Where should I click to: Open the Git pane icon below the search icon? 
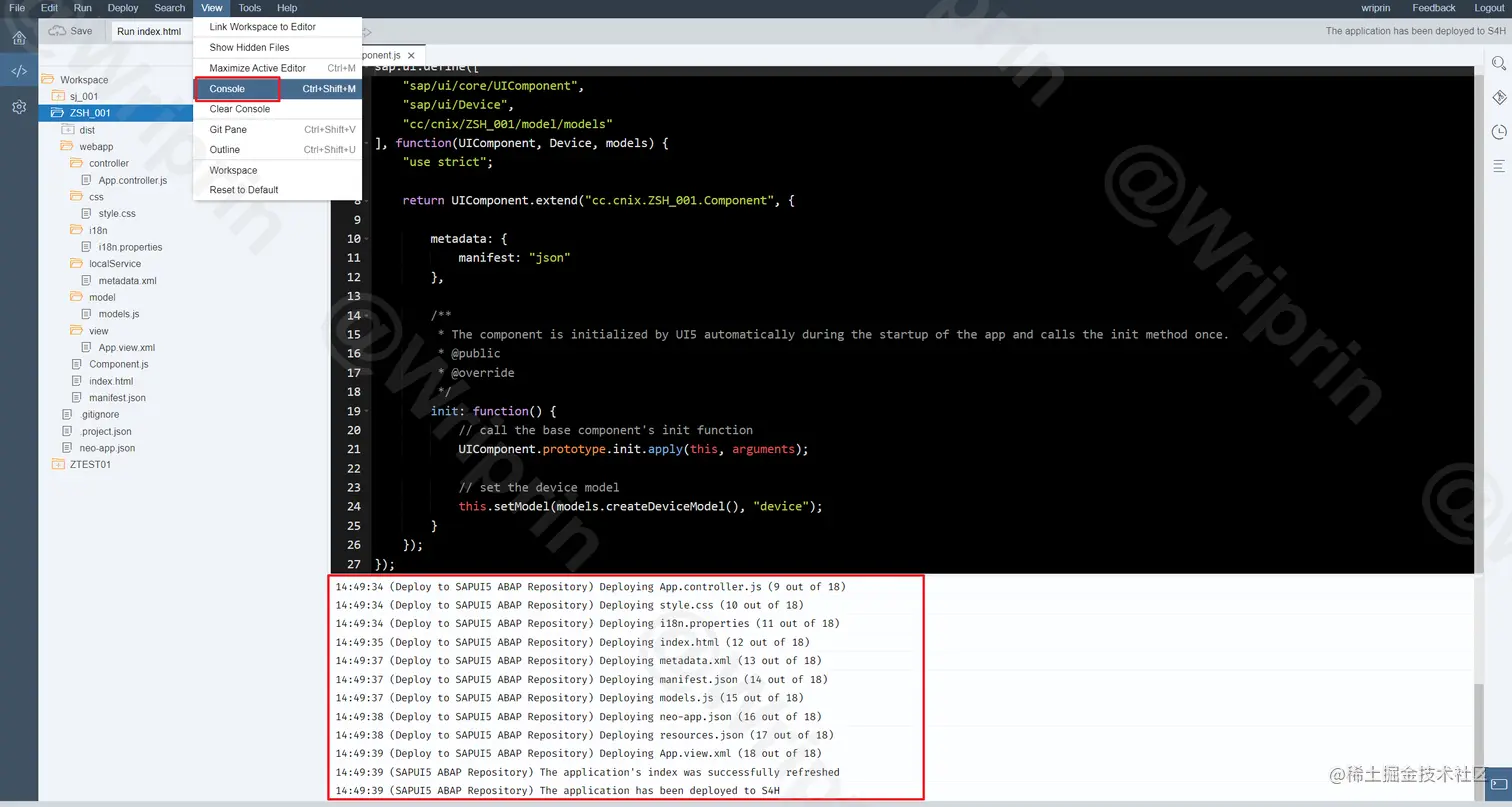pos(1497,97)
